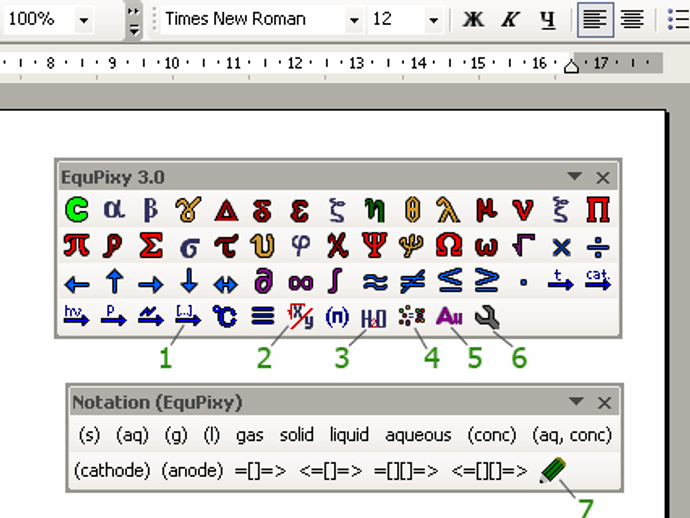Insert the beta symbol
The width and height of the screenshot is (690, 518).
[150, 209]
